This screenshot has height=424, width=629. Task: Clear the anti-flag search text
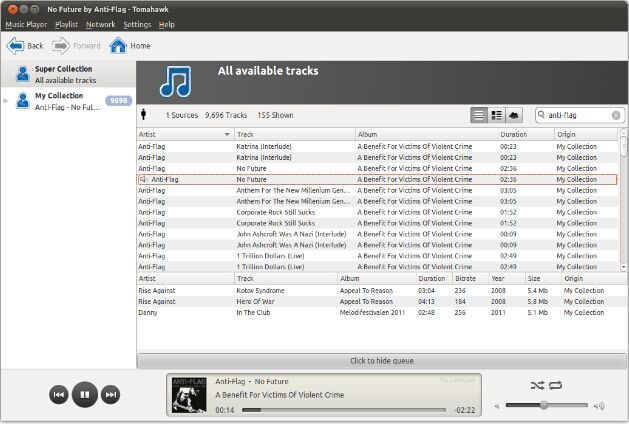click(x=616, y=116)
